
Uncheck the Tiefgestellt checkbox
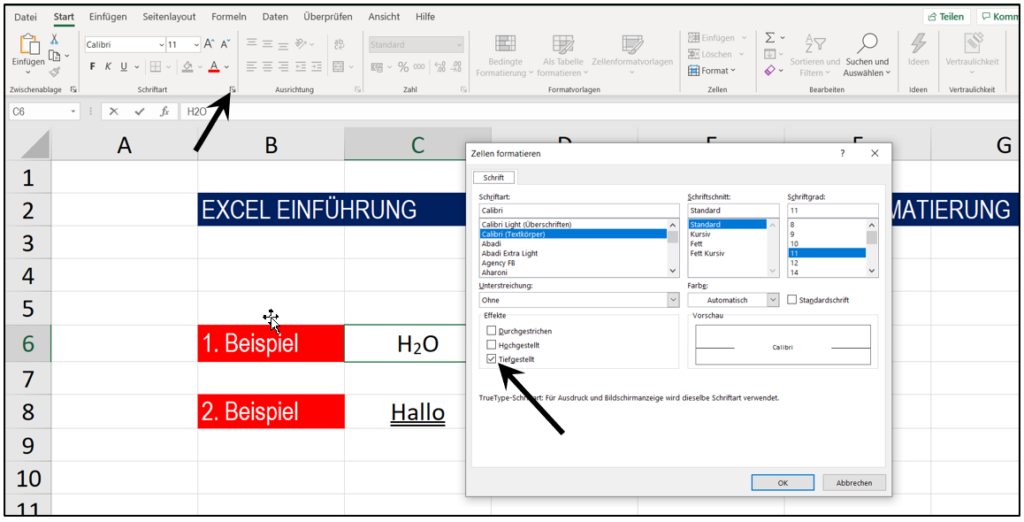point(491,359)
